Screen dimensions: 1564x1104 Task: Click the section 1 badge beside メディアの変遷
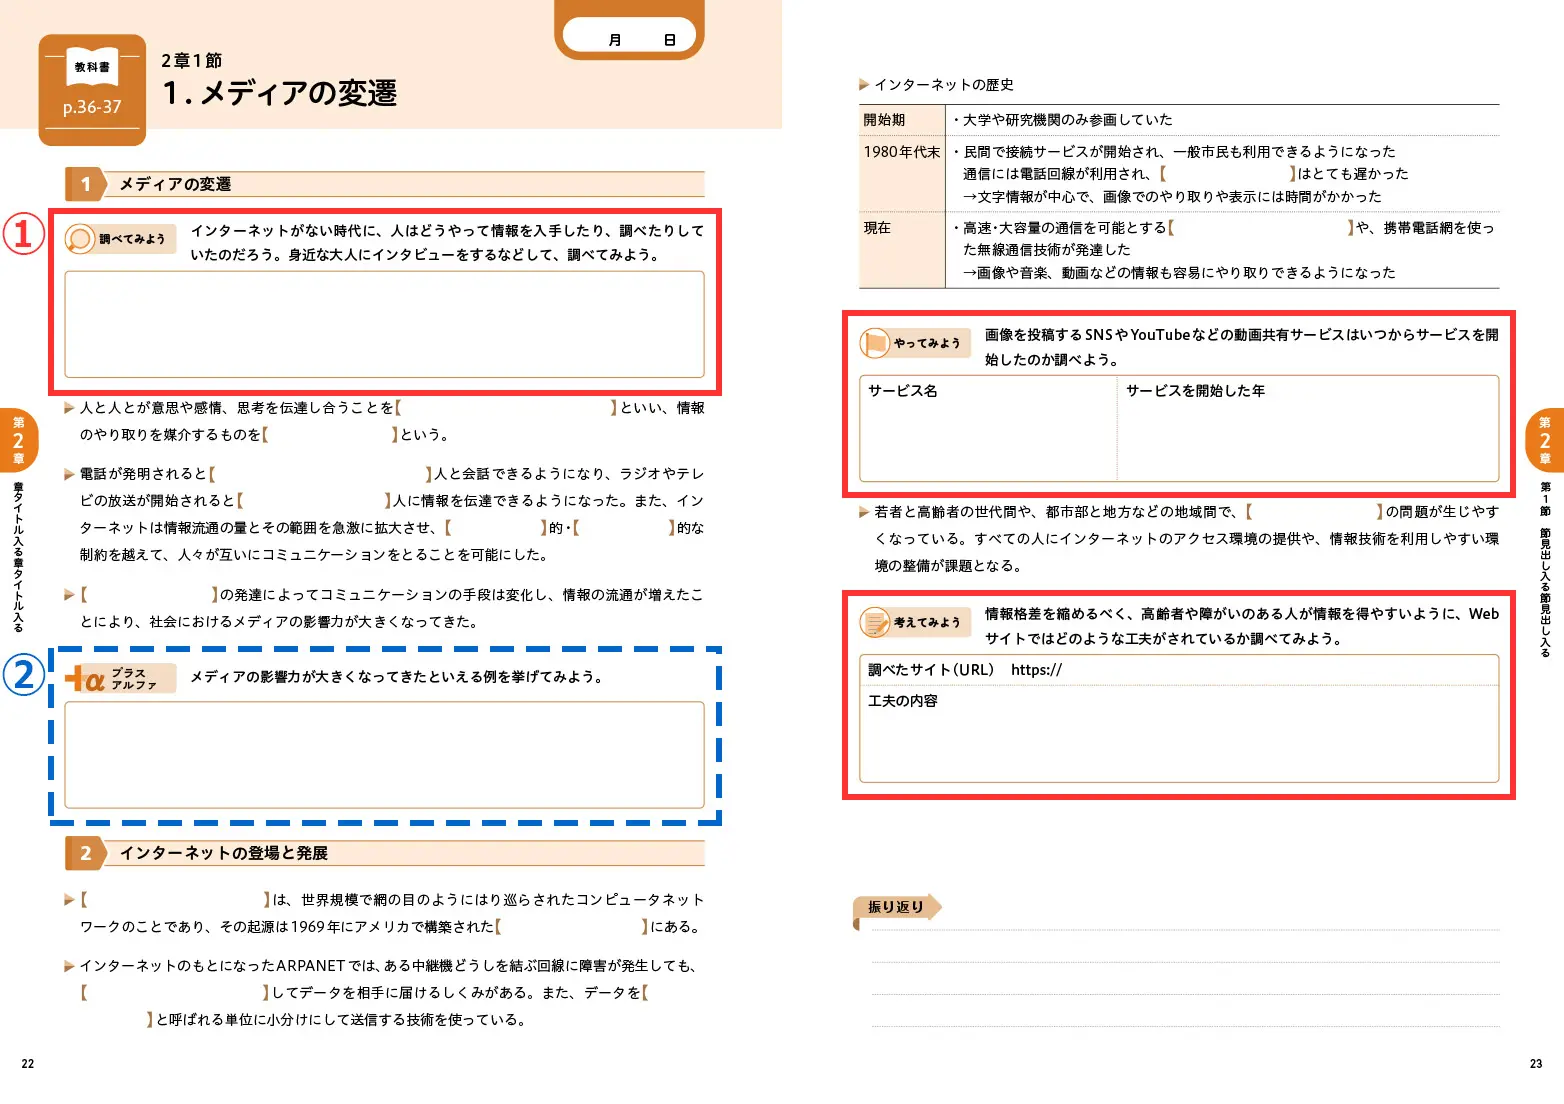(85, 184)
